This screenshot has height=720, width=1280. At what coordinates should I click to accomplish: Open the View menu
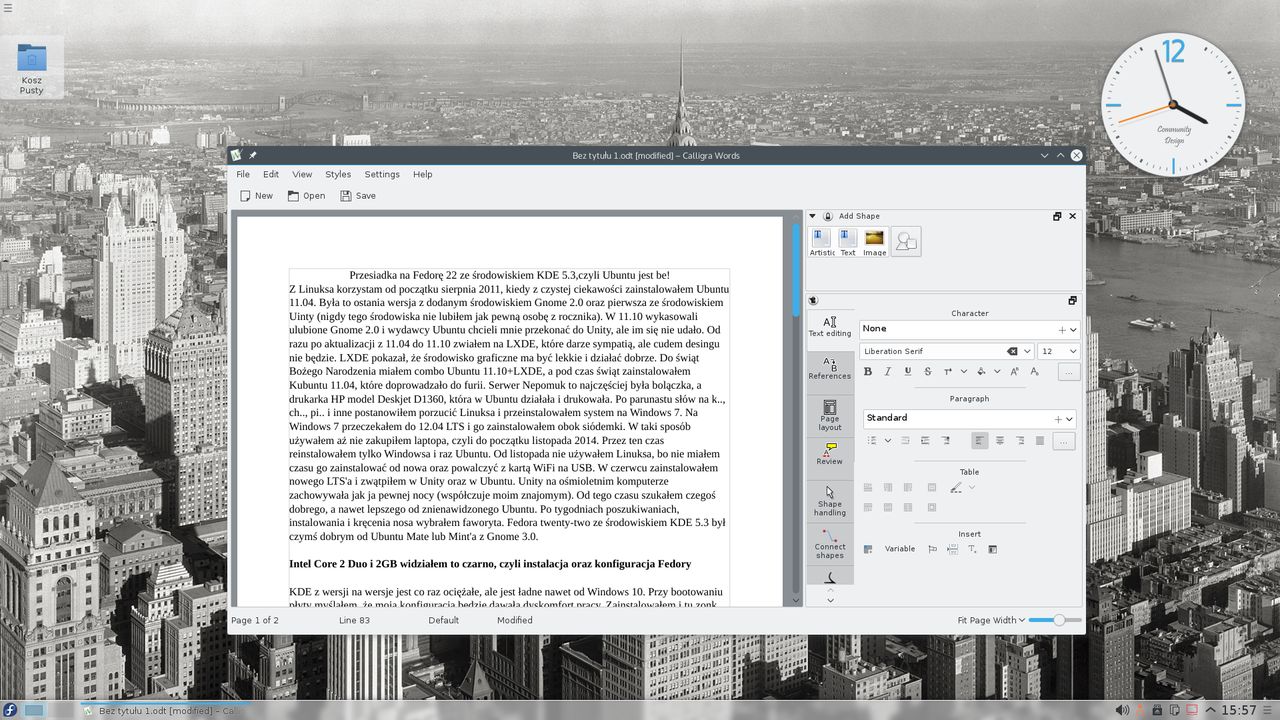pyautogui.click(x=302, y=174)
